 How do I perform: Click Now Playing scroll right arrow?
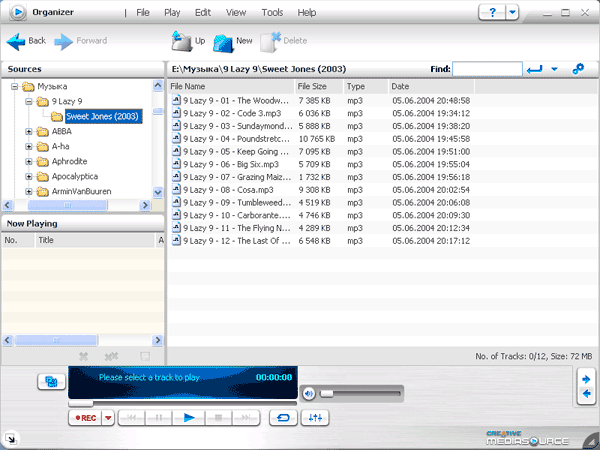pos(157,340)
